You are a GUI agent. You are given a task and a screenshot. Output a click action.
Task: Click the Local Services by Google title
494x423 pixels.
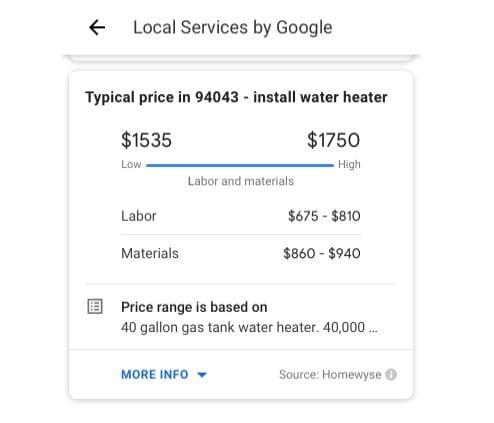[233, 28]
